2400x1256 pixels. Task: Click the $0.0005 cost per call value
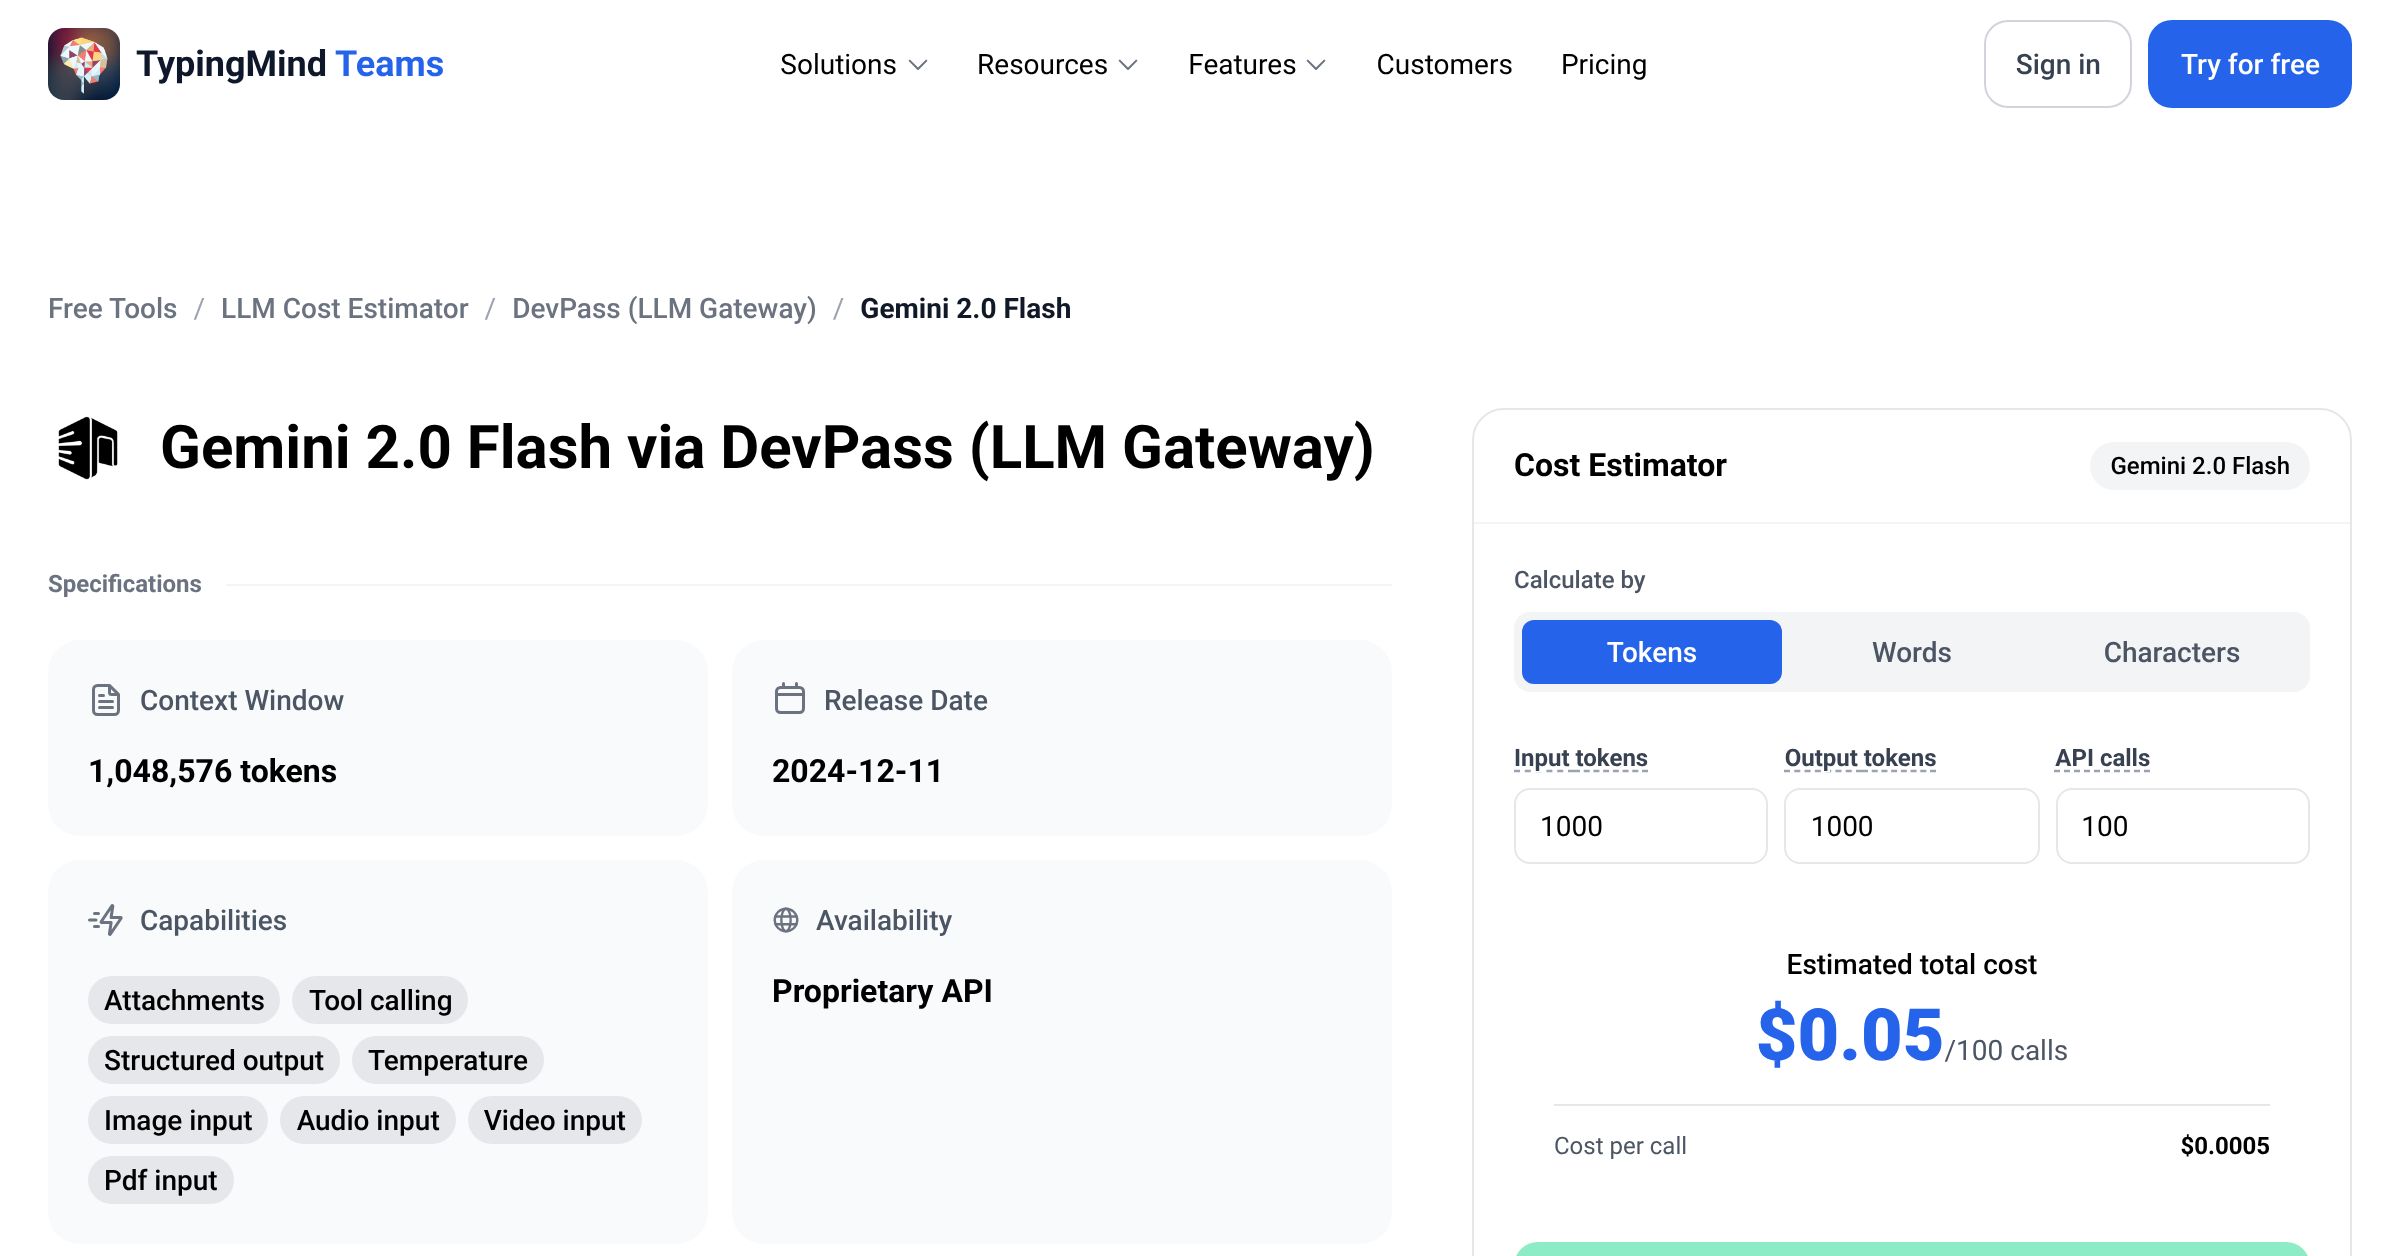[x=2225, y=1146]
